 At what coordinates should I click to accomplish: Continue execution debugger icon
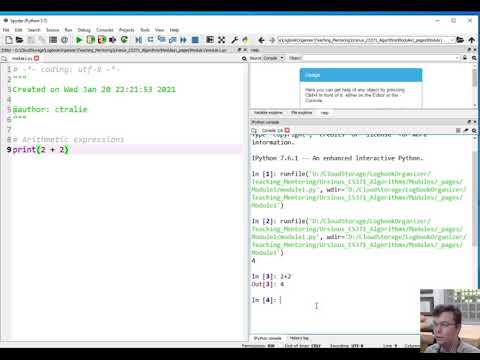(184, 40)
